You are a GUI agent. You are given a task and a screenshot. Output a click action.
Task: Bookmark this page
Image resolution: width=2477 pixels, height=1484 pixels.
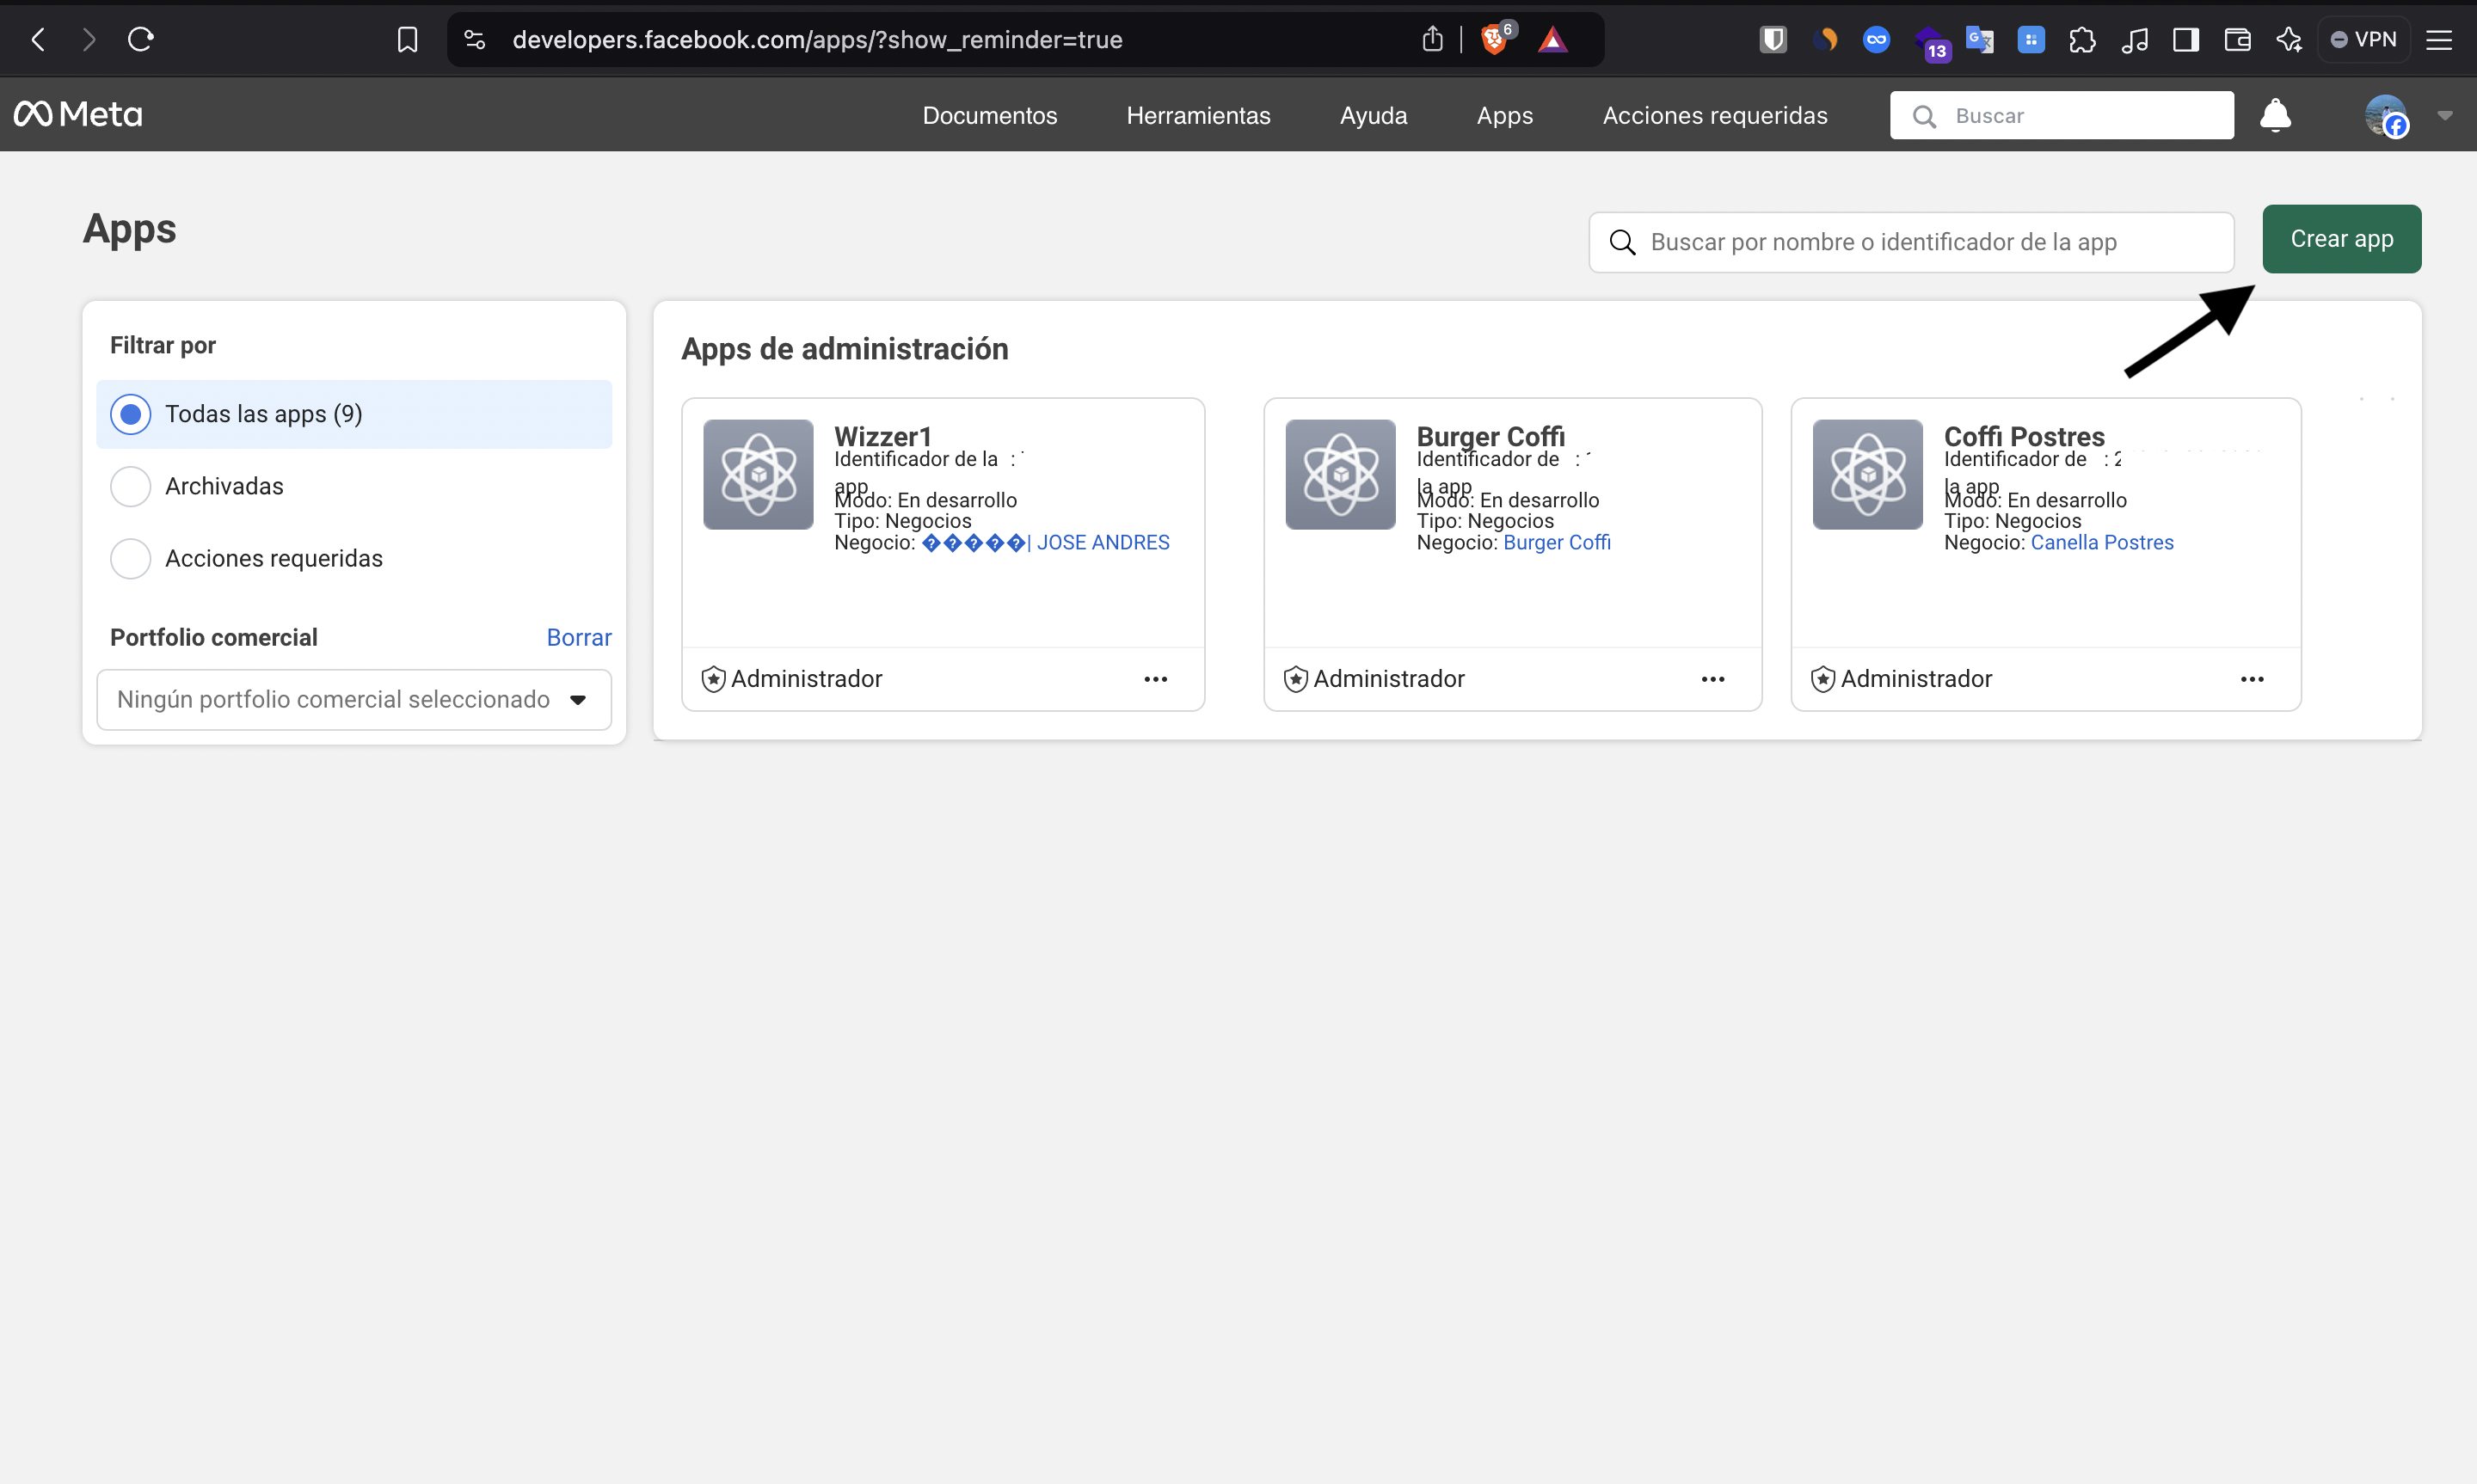(407, 39)
